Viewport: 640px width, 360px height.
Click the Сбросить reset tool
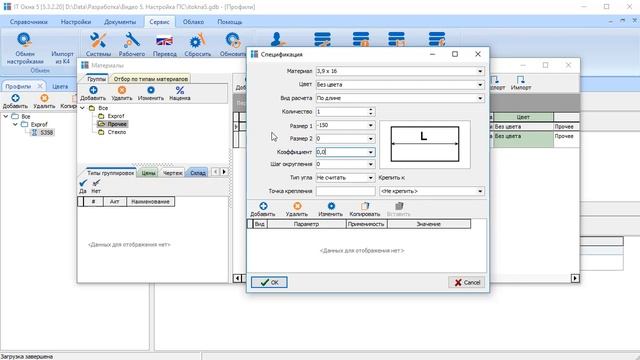[198, 45]
